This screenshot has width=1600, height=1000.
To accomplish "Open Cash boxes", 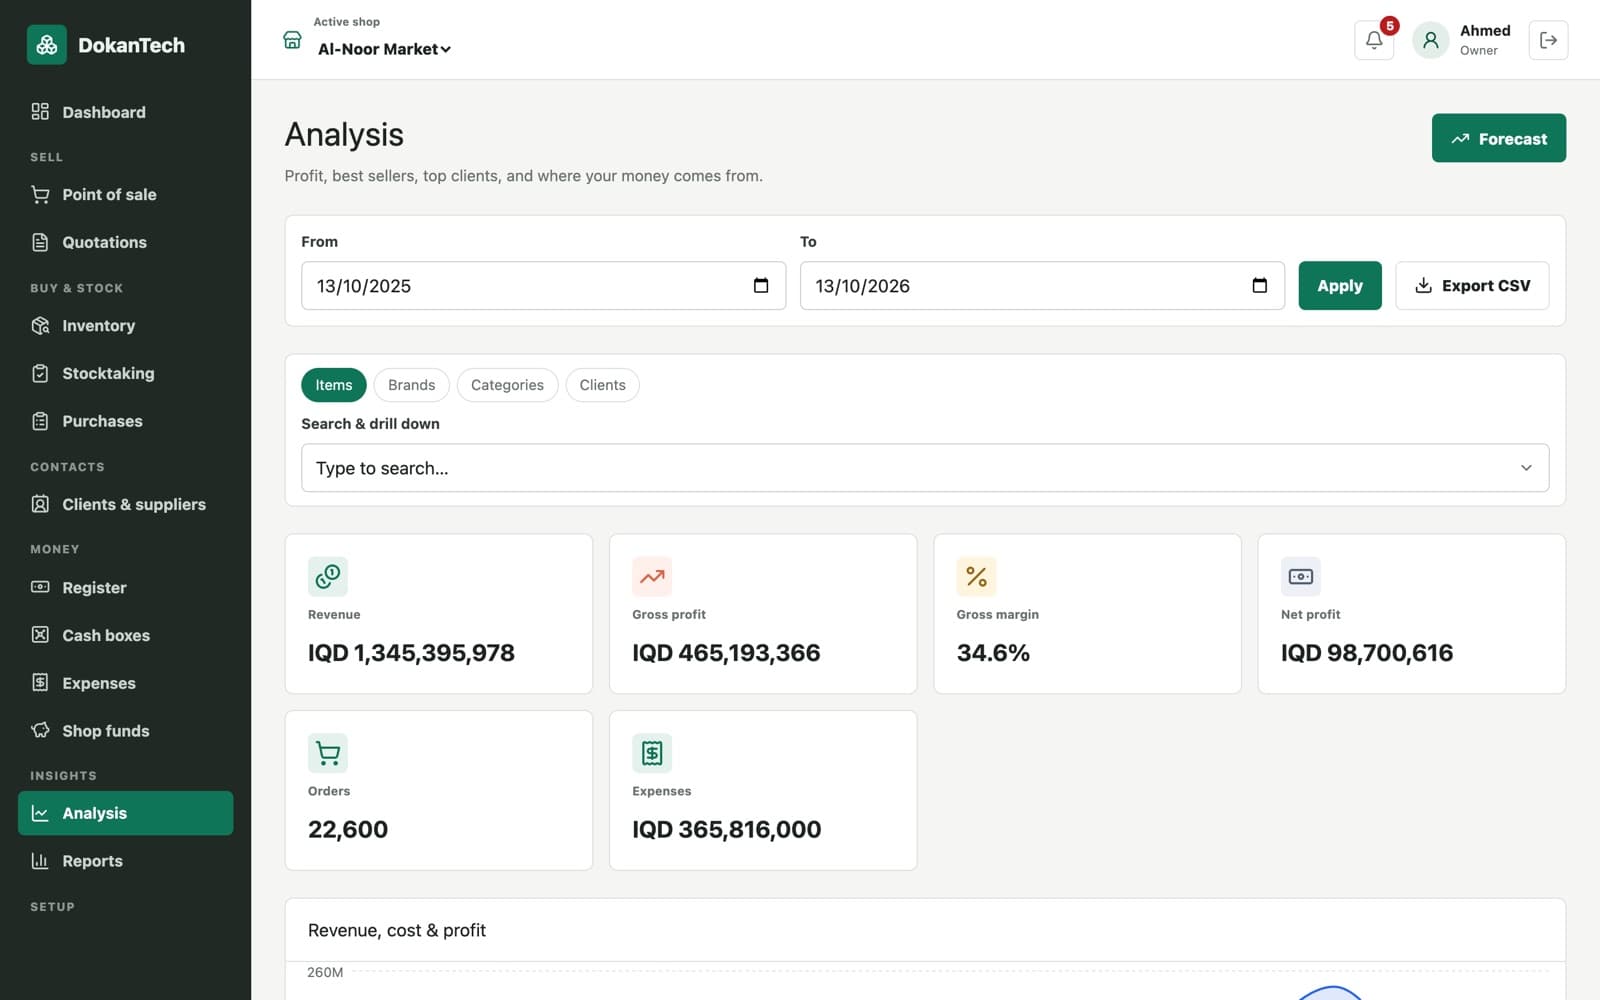I will coord(125,635).
